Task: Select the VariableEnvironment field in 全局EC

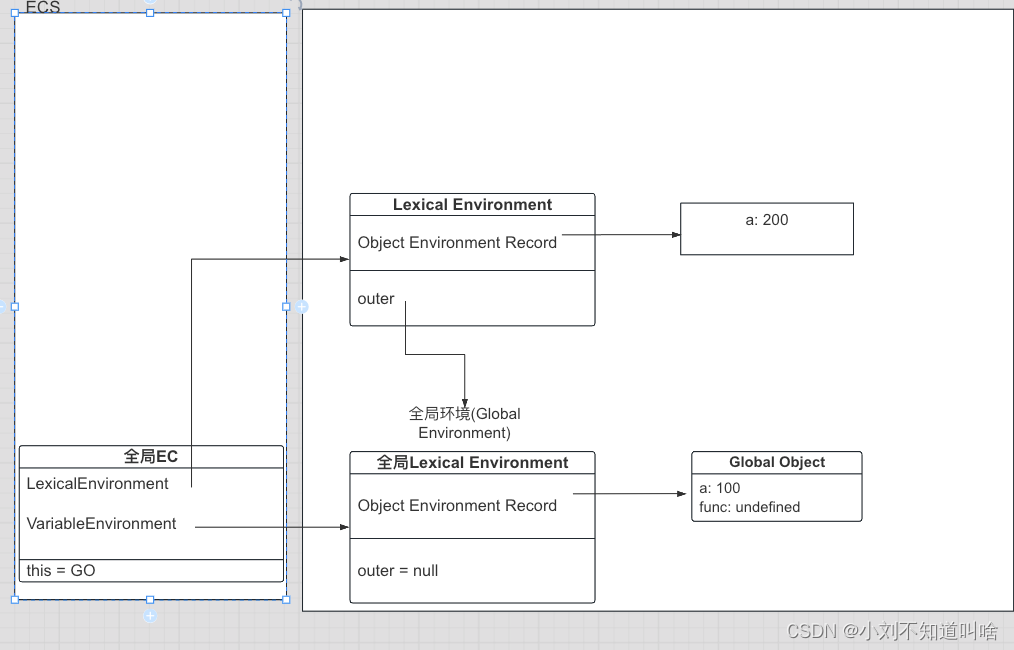Action: [101, 523]
